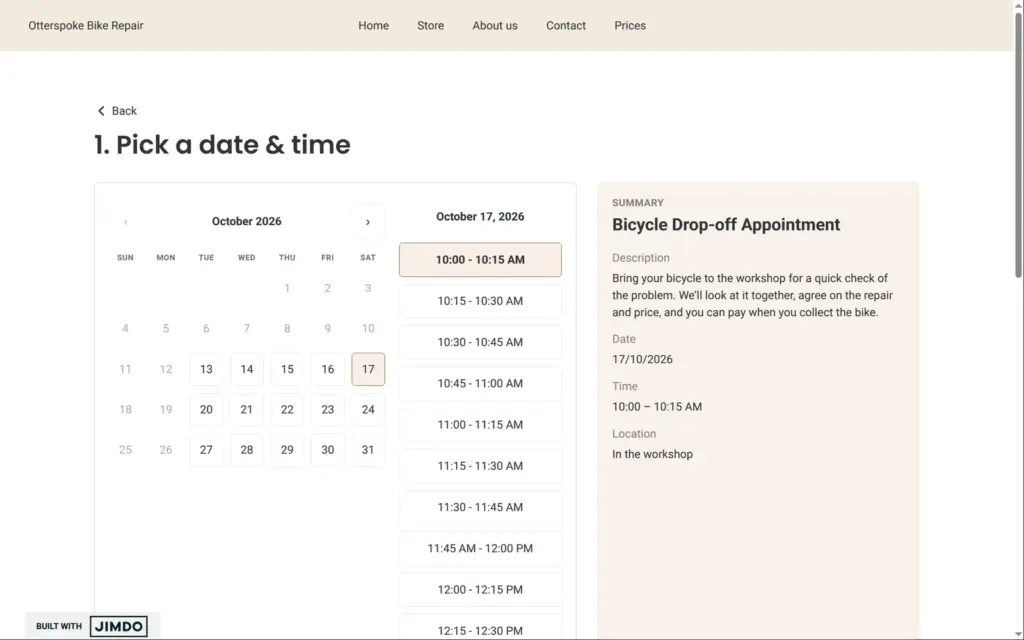Choose October 16 on the calendar

tap(328, 370)
